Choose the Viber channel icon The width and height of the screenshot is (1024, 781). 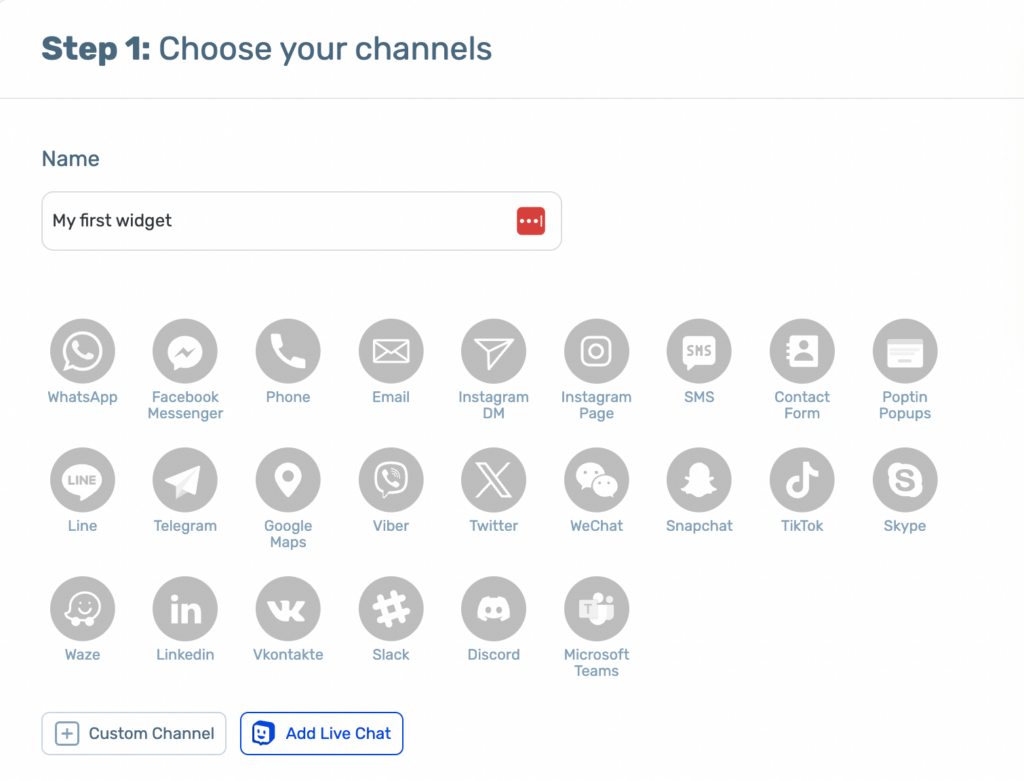pos(391,481)
